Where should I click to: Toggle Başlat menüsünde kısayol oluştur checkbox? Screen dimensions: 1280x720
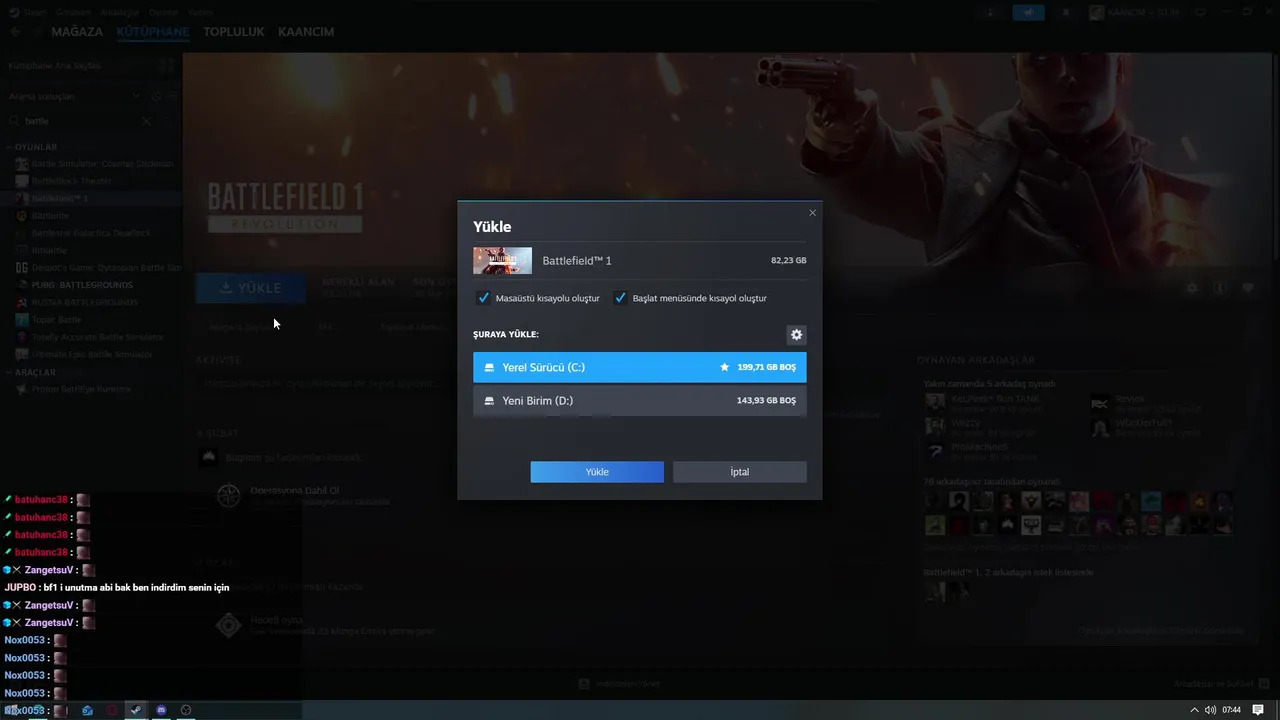click(620, 298)
